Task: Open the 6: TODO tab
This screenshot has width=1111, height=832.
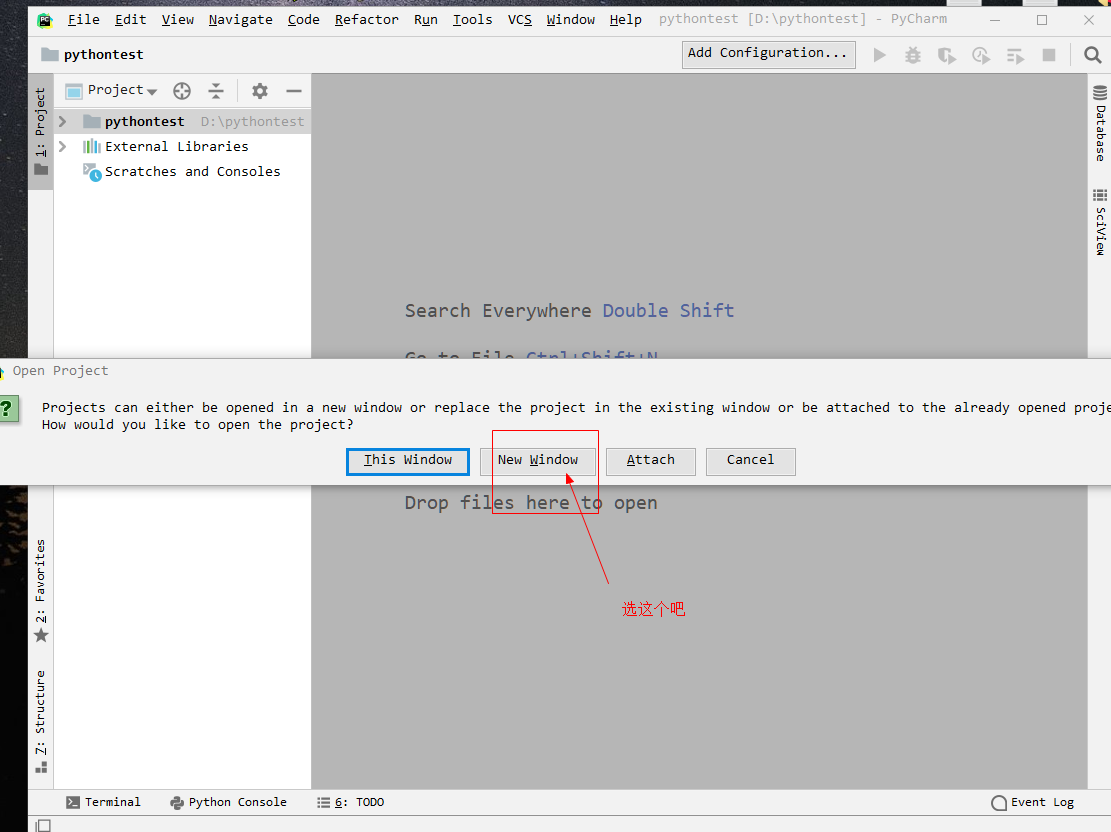Action: pyautogui.click(x=351, y=802)
